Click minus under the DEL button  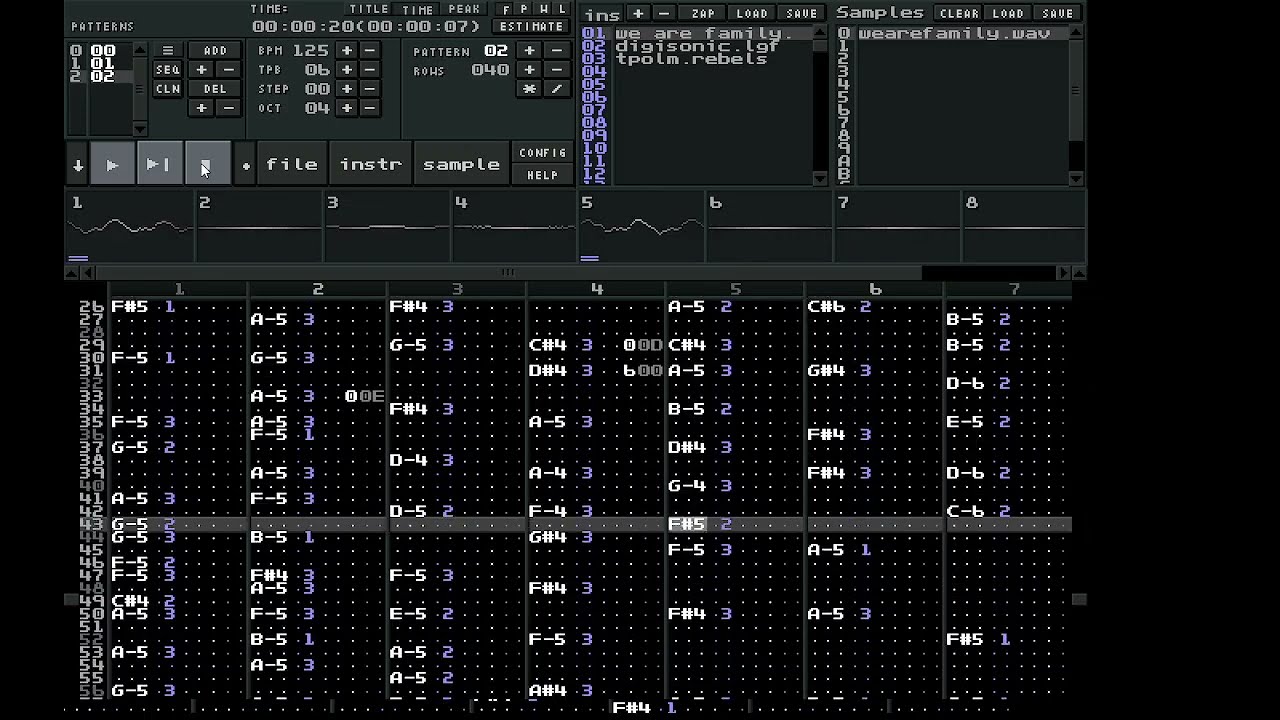[x=228, y=108]
